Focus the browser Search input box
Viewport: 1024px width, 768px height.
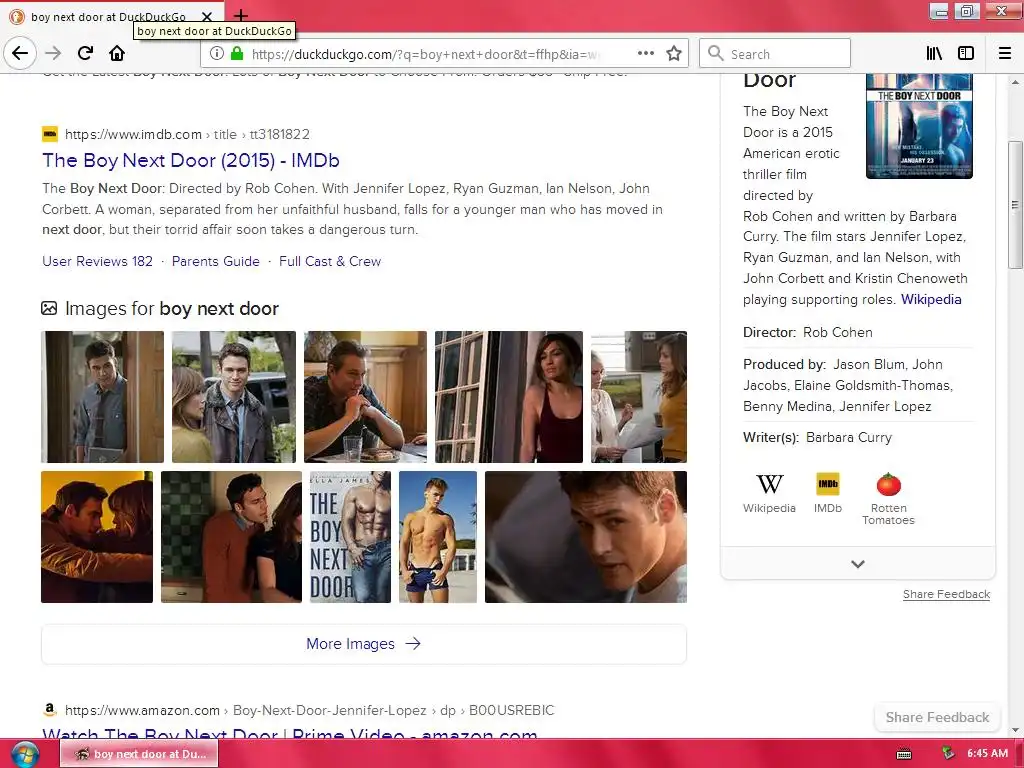click(775, 54)
